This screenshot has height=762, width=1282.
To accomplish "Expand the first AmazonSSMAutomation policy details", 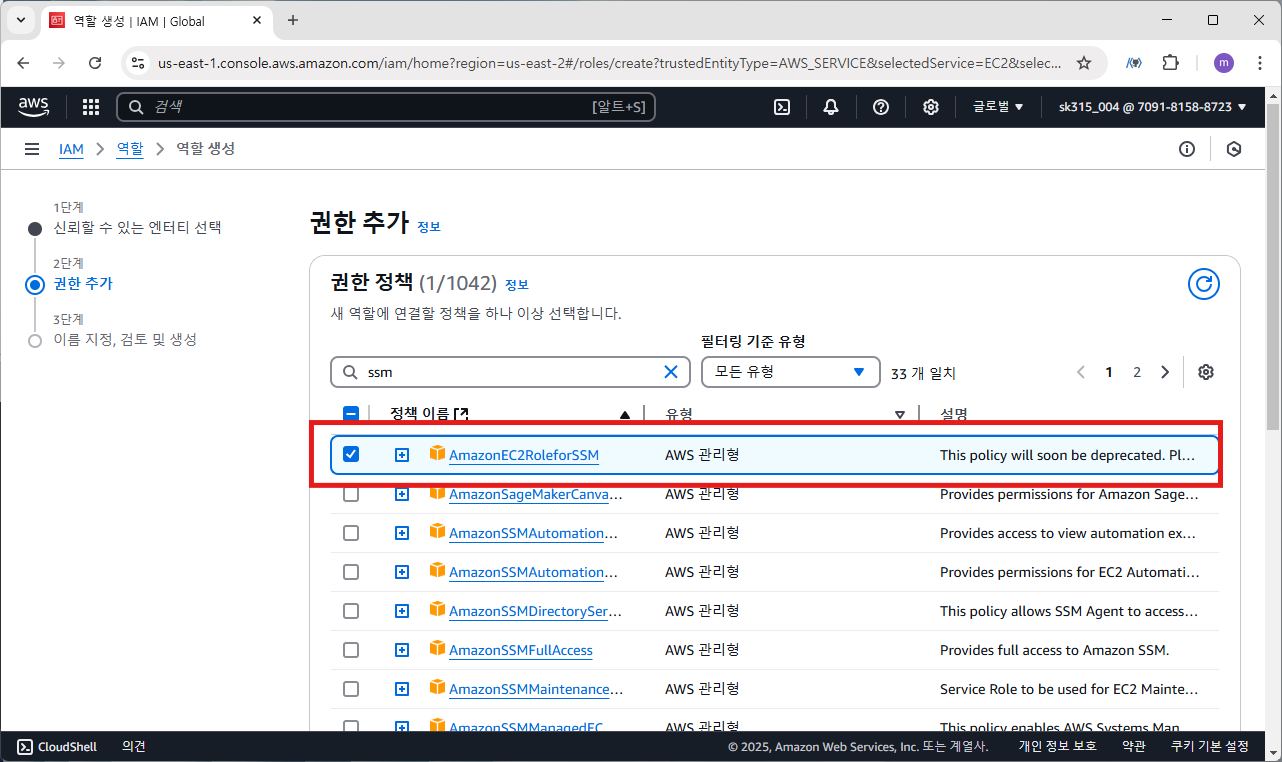I will tap(402, 533).
